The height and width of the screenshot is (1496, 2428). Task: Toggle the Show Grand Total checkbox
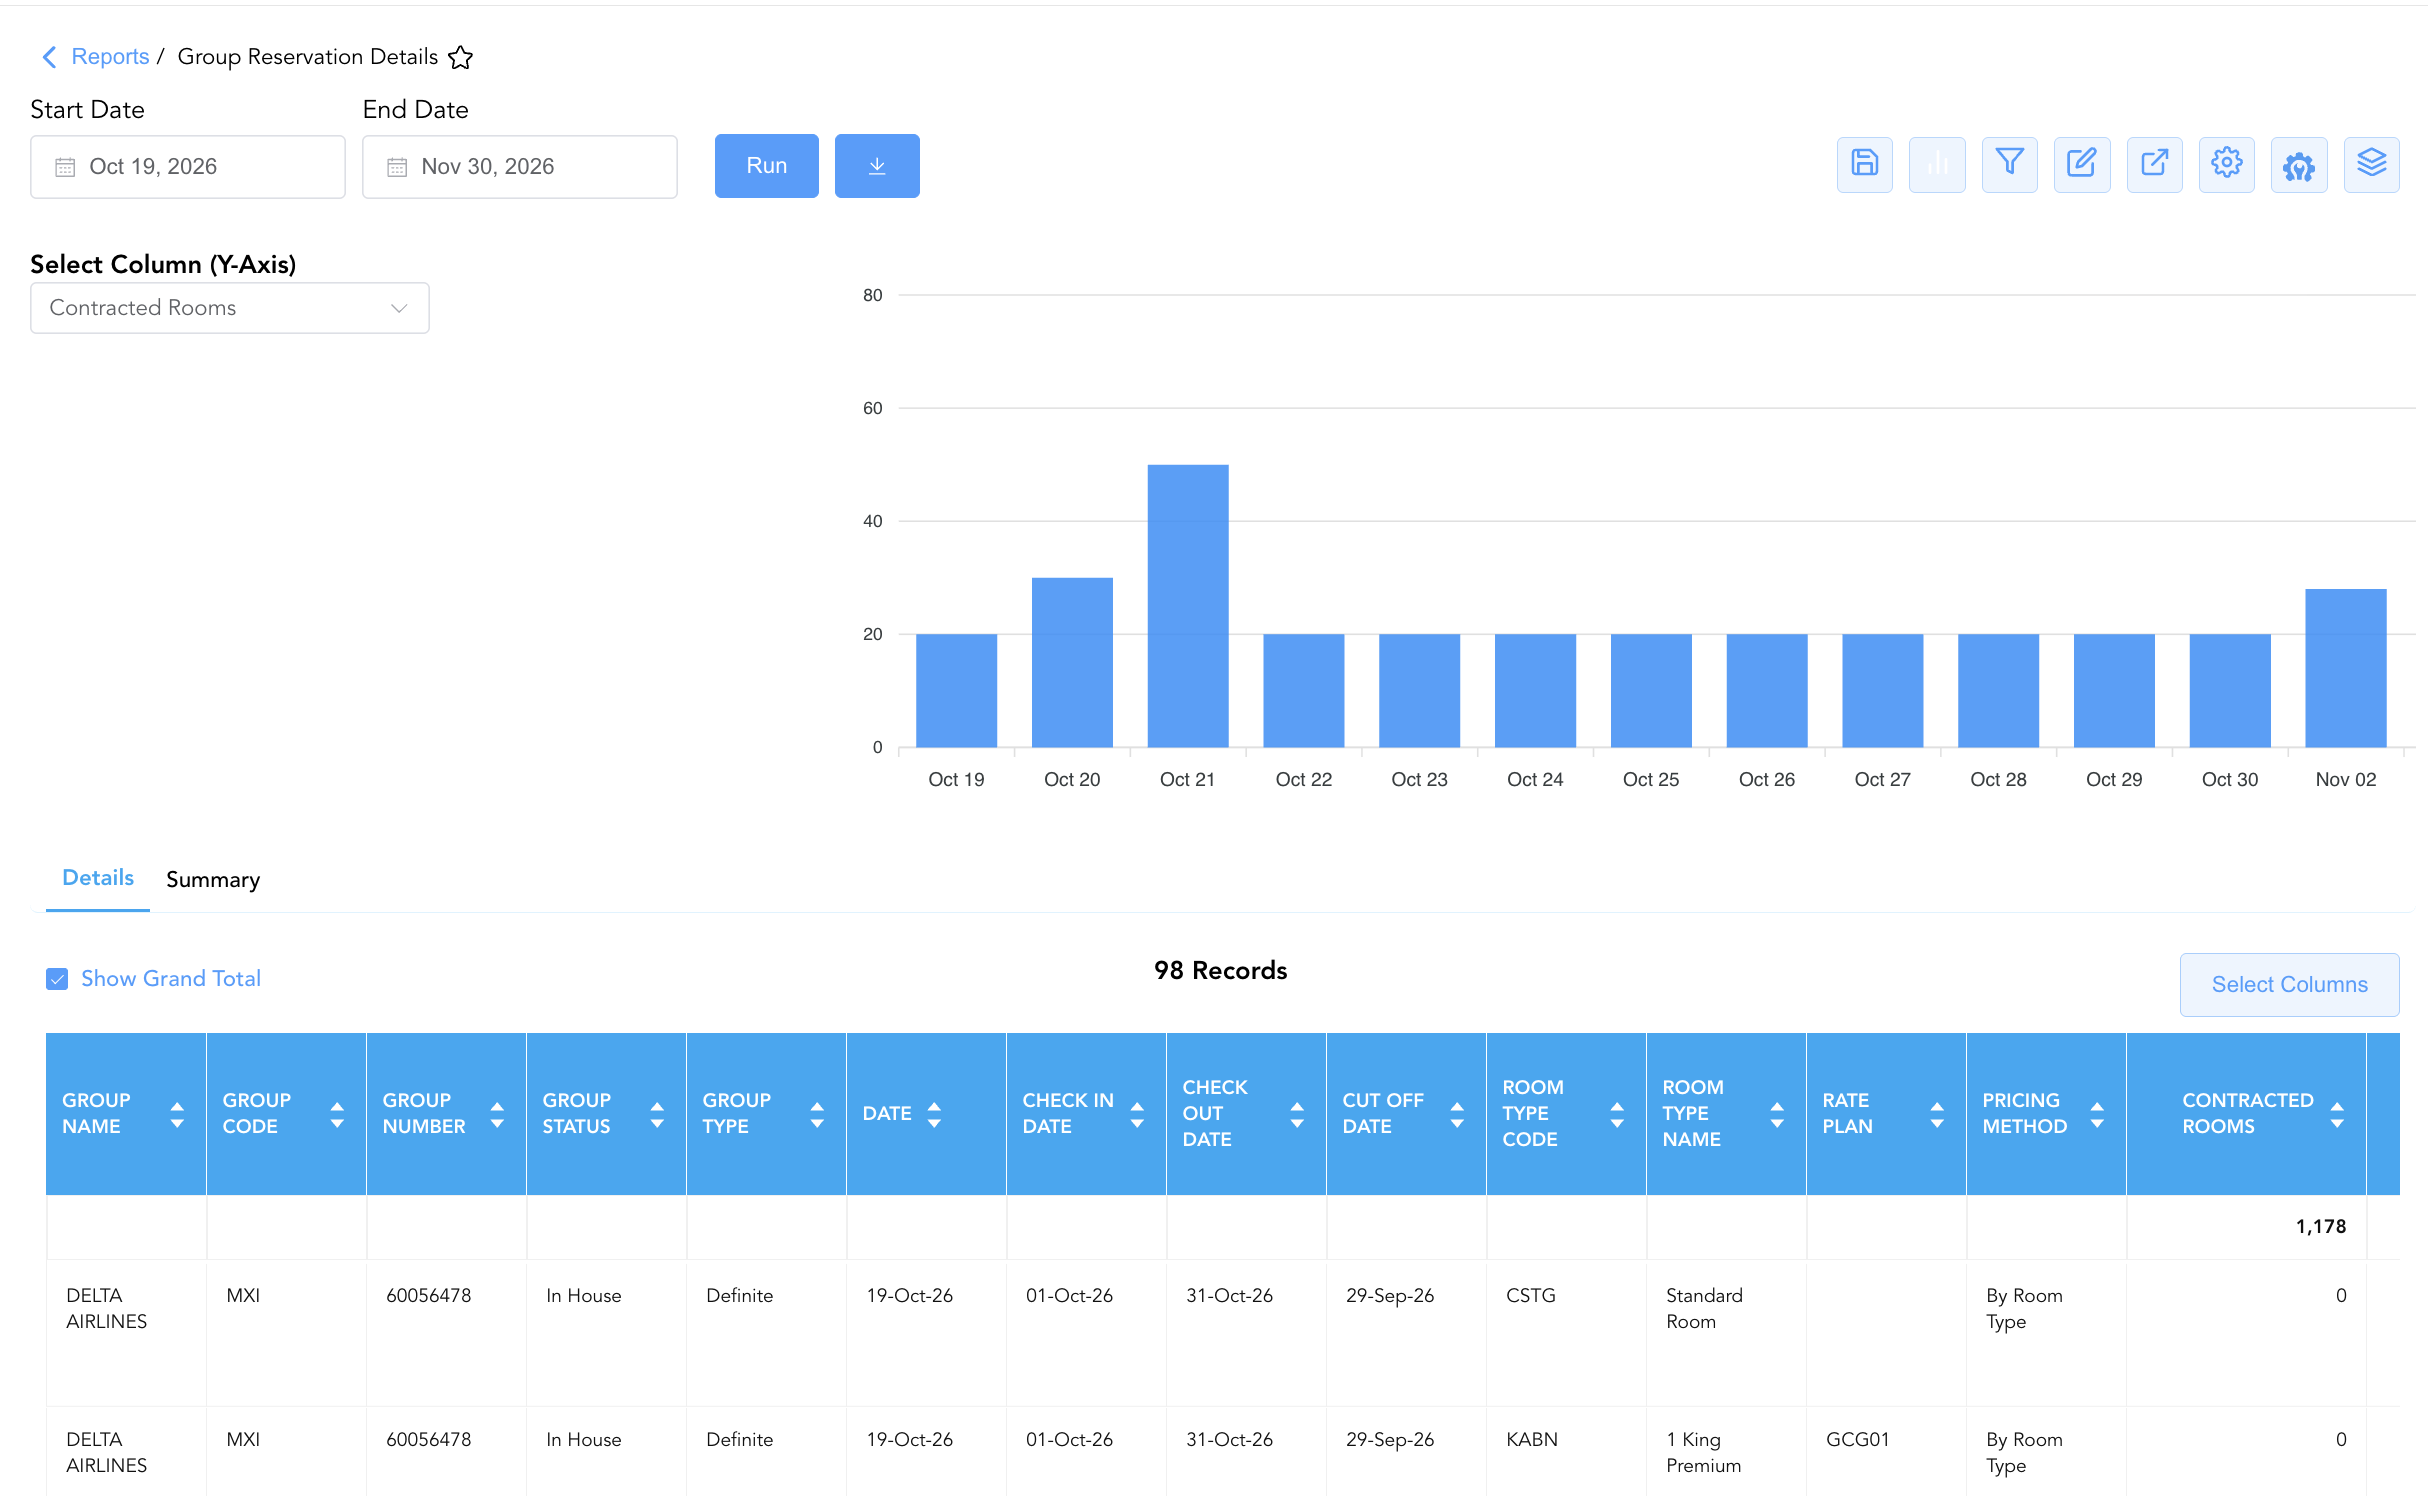point(57,979)
